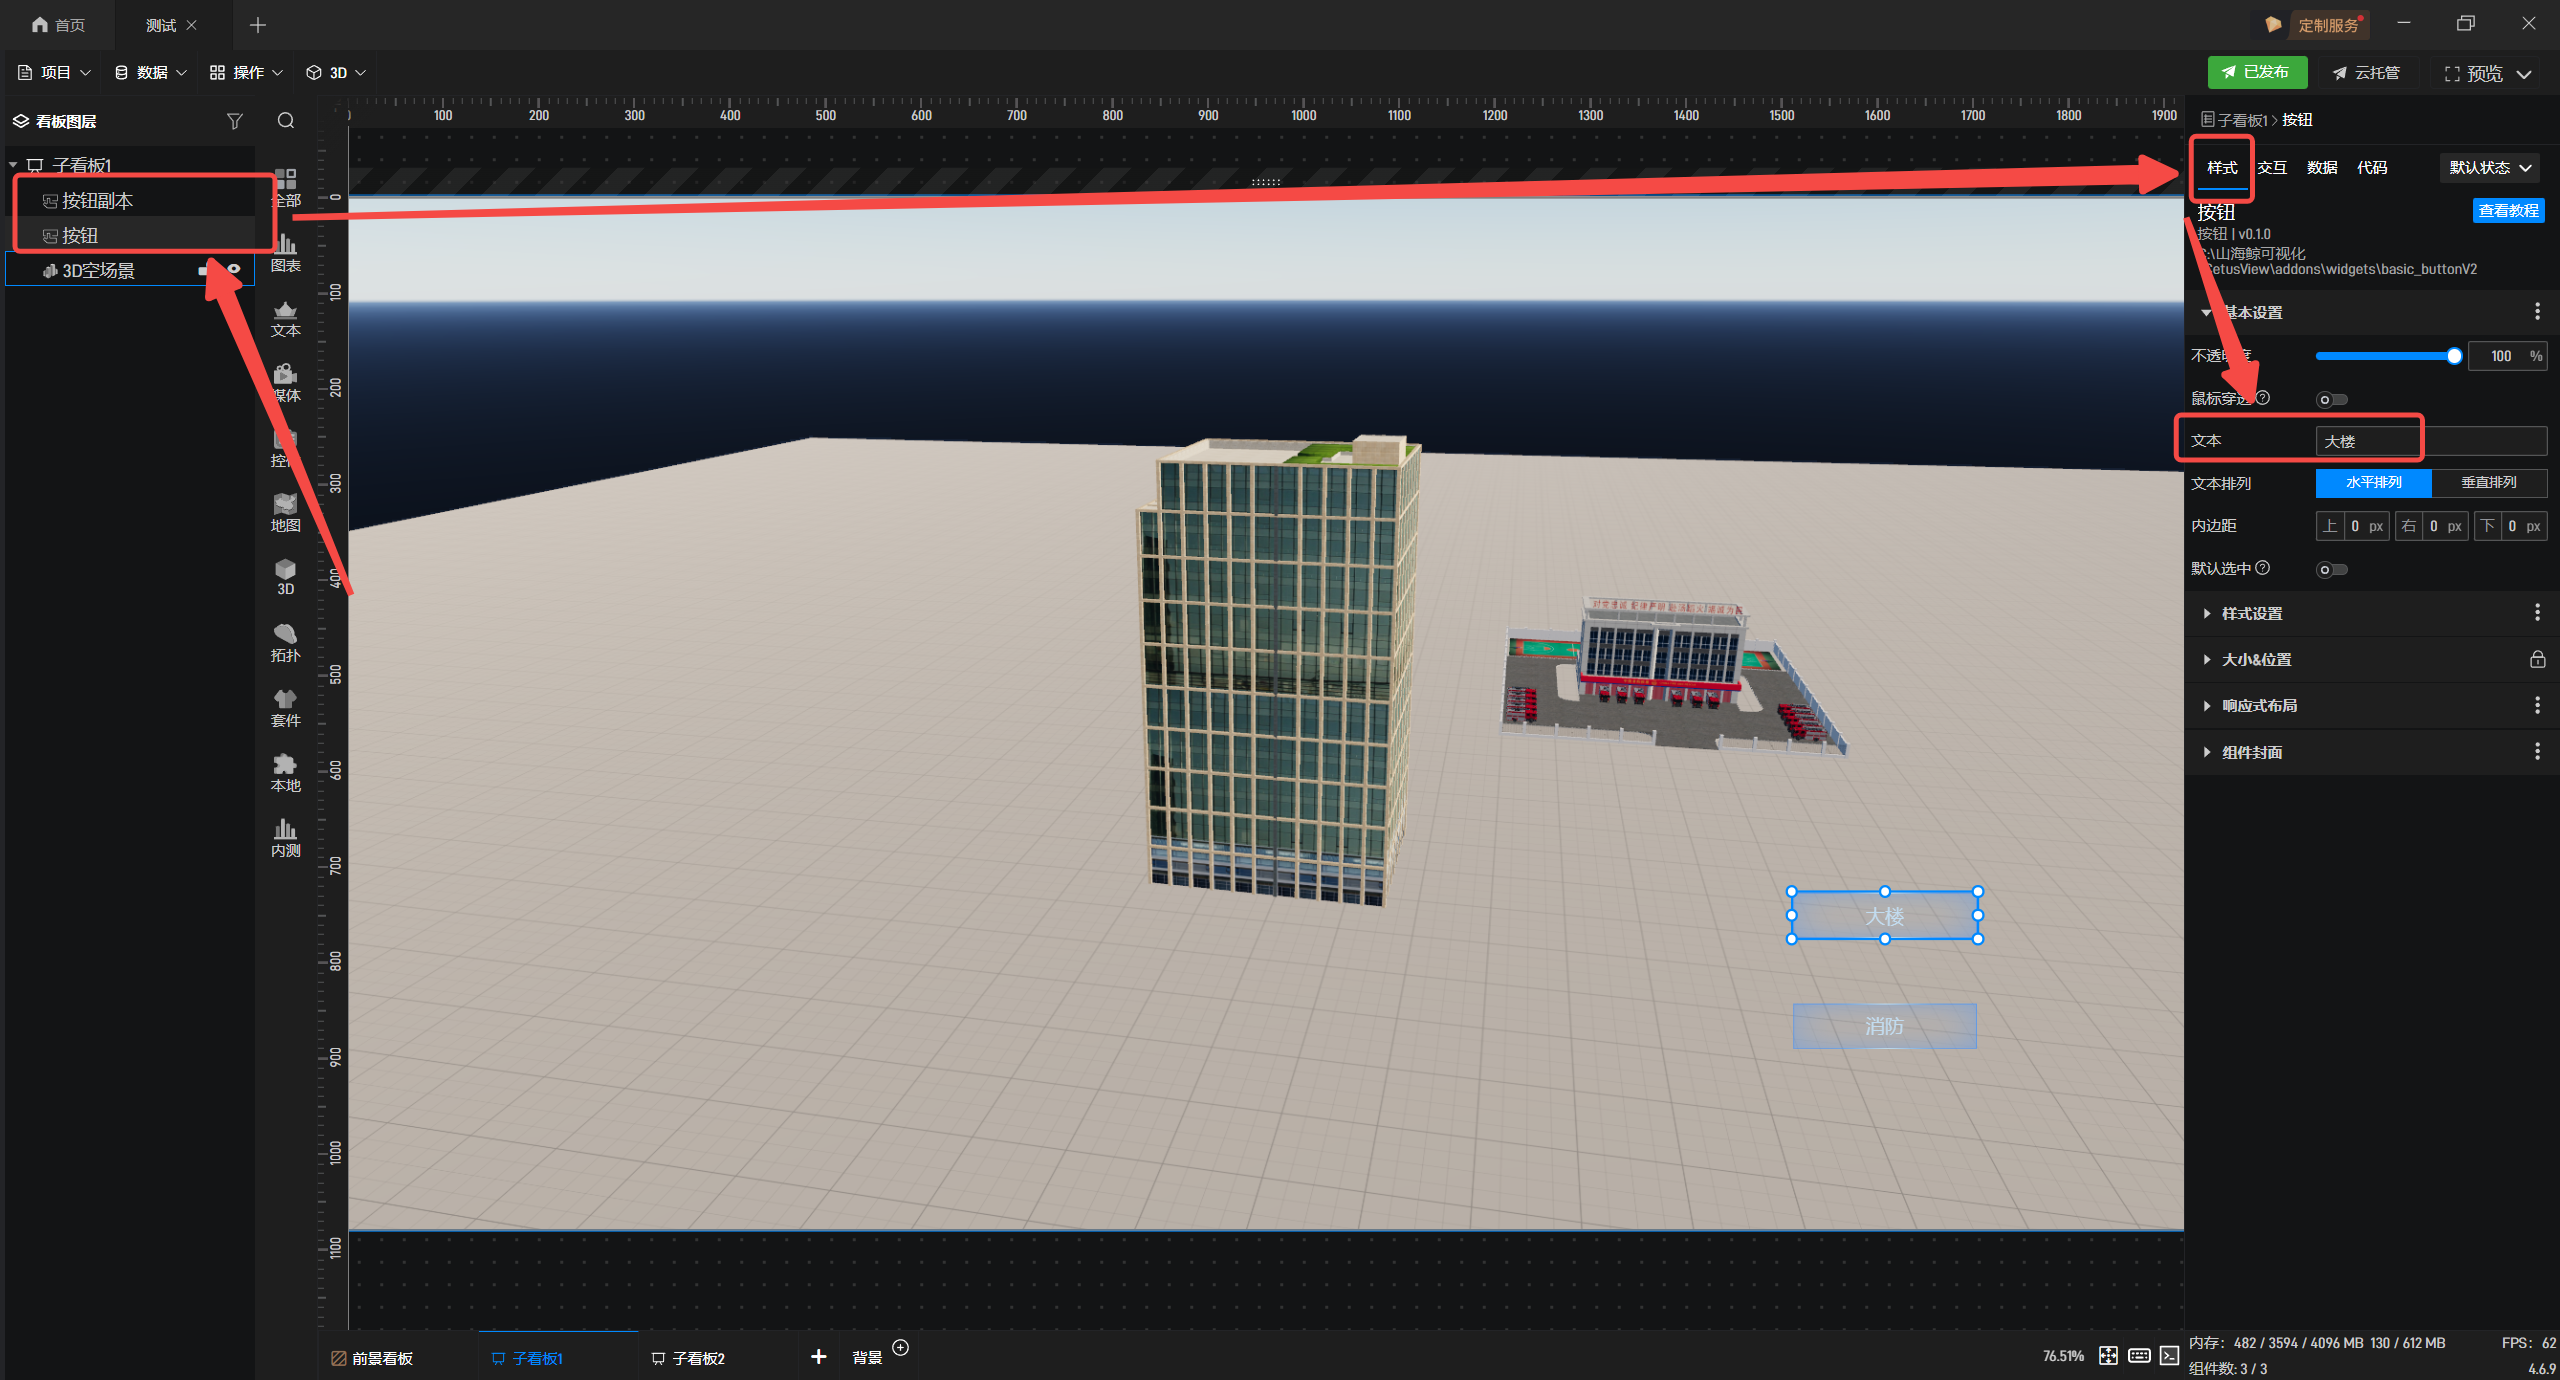The width and height of the screenshot is (2560, 1380).
Task: Click the 文本 input field containing 大楼
Action: [x=2430, y=441]
